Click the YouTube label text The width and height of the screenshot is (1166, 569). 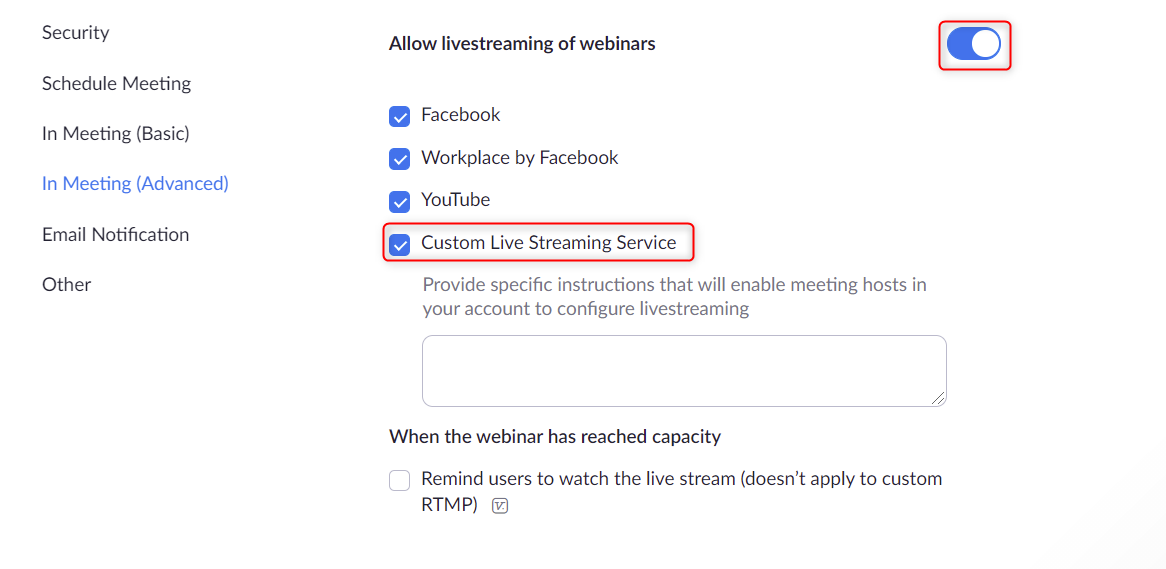[456, 200]
